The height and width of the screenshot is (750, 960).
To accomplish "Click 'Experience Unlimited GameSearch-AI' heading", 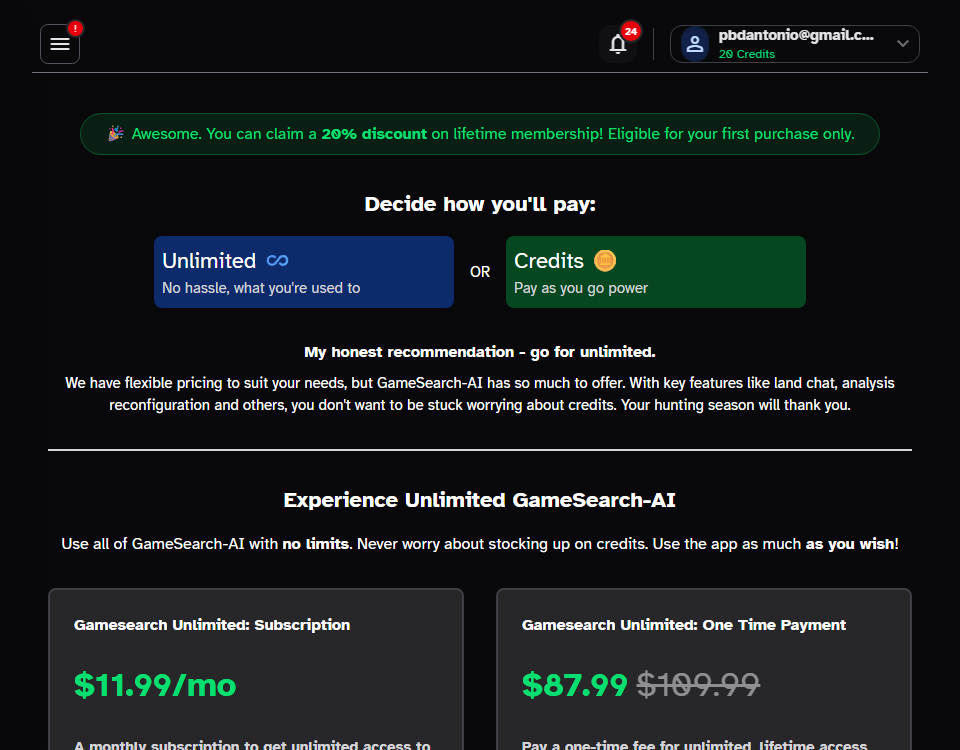I will [479, 500].
